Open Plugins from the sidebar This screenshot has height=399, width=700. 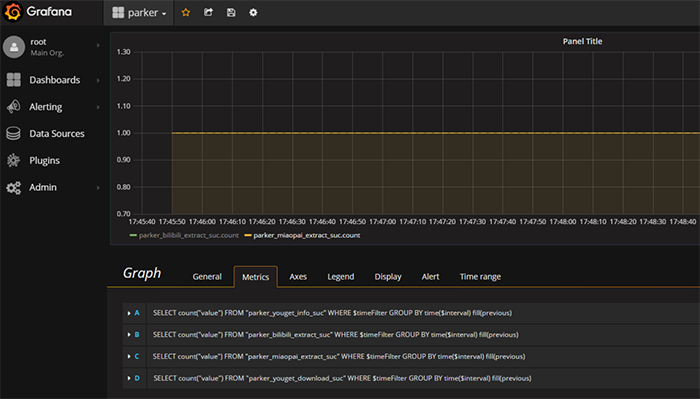44,161
